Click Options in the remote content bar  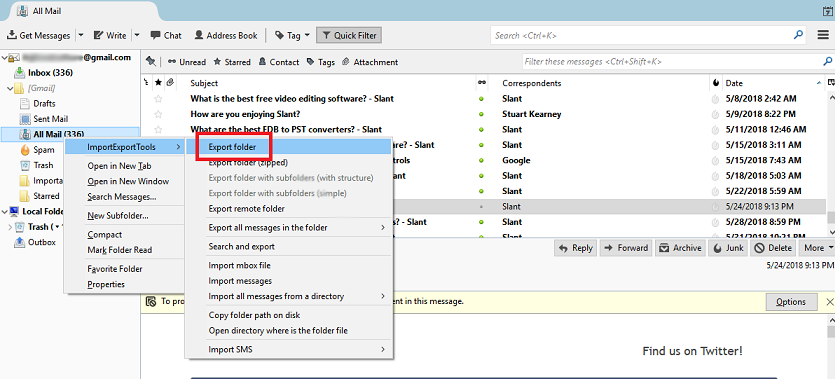(791, 302)
